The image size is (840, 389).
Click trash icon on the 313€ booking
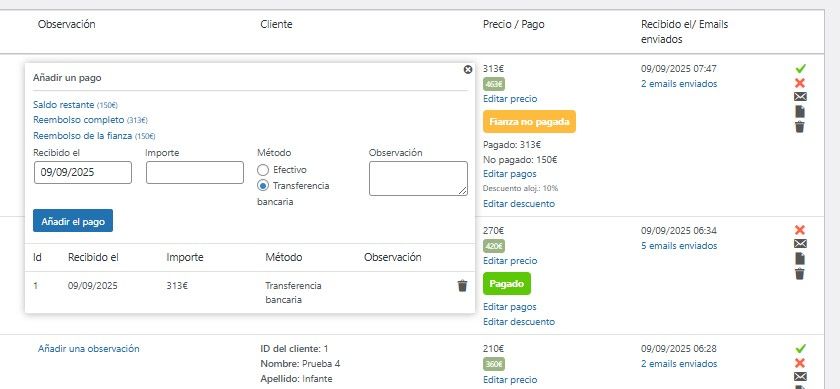[x=800, y=127]
